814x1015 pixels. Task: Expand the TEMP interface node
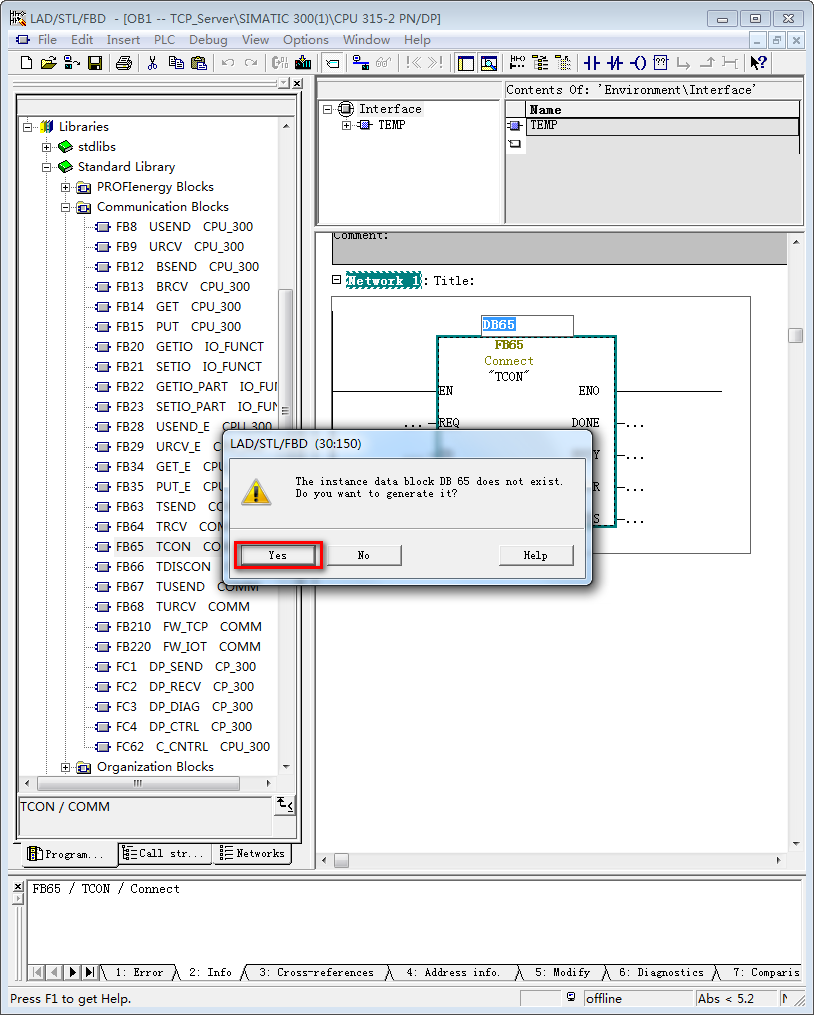pyautogui.click(x=346, y=125)
